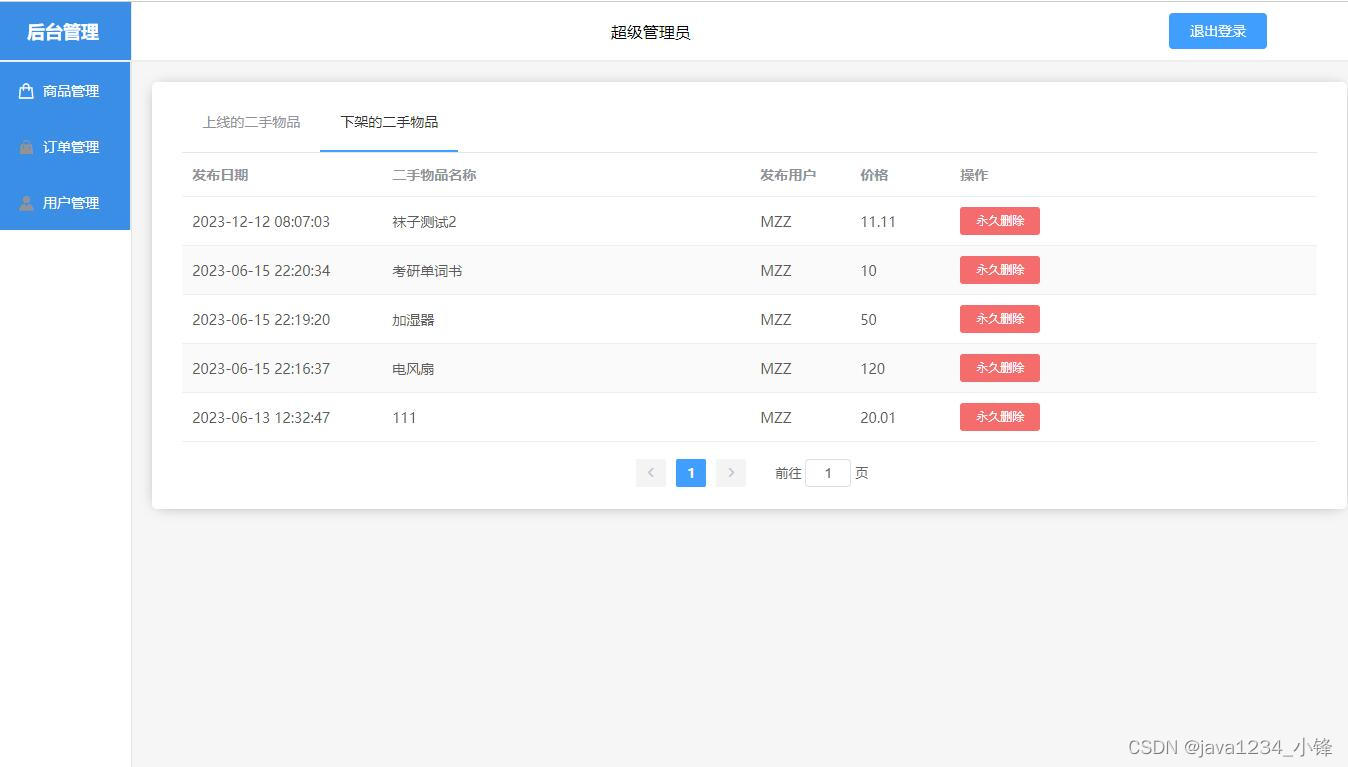The width and height of the screenshot is (1348, 767).
Task: Click price 20.01
Action: (x=878, y=418)
